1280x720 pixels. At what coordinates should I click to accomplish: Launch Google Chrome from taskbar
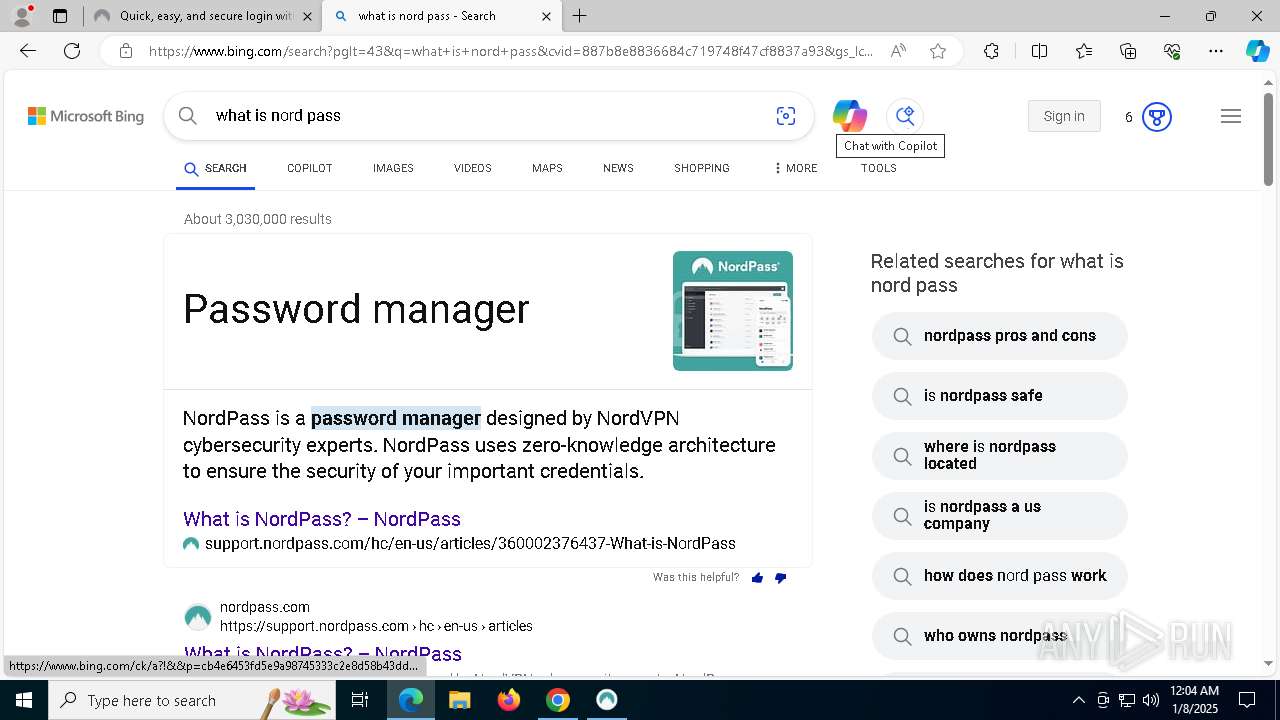pyautogui.click(x=558, y=700)
